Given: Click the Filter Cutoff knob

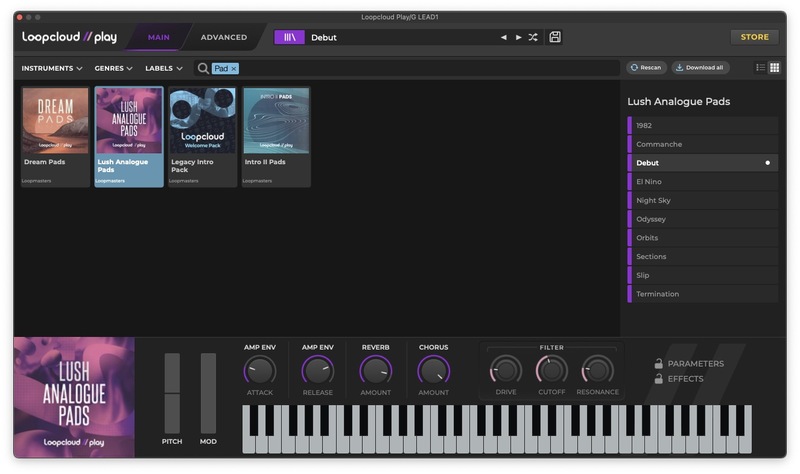Looking at the screenshot, I should tap(551, 370).
